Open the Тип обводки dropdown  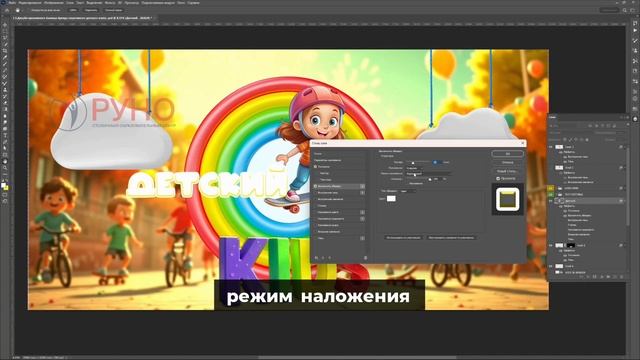click(x=408, y=191)
